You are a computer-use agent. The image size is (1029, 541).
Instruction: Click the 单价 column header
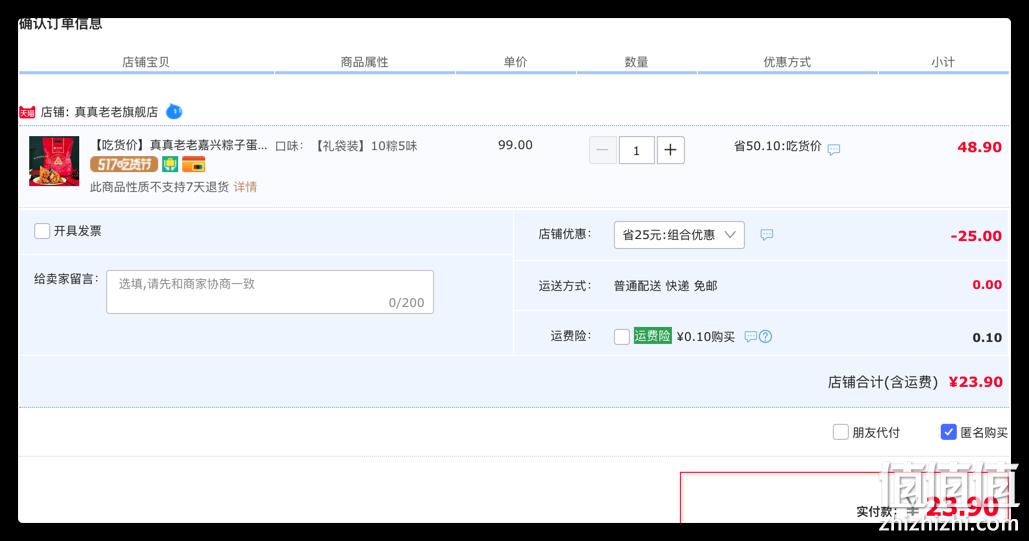pyautogui.click(x=515, y=62)
